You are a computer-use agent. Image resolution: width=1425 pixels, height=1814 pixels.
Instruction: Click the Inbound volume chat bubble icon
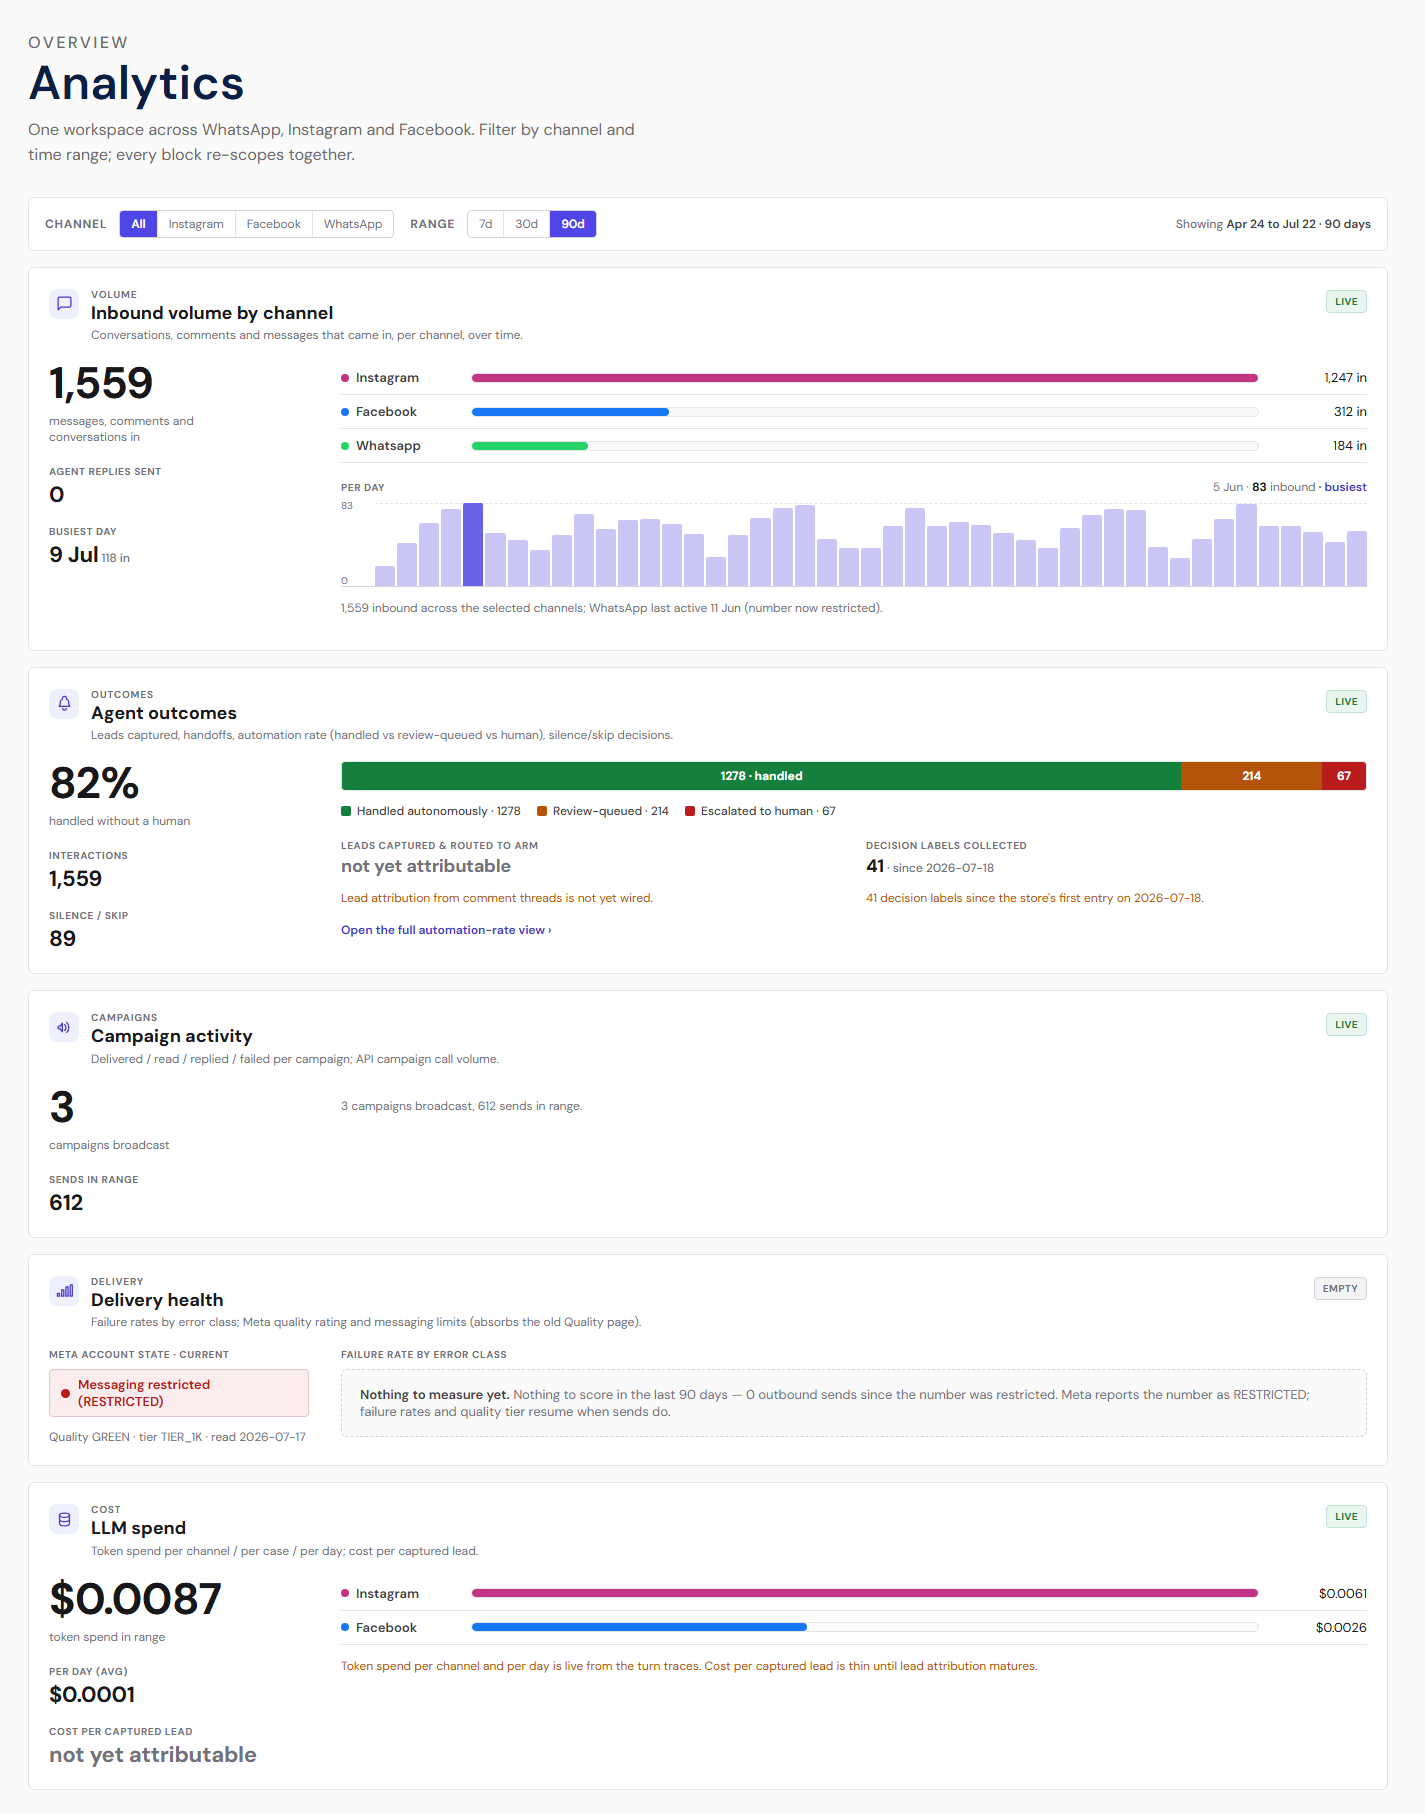(x=64, y=303)
